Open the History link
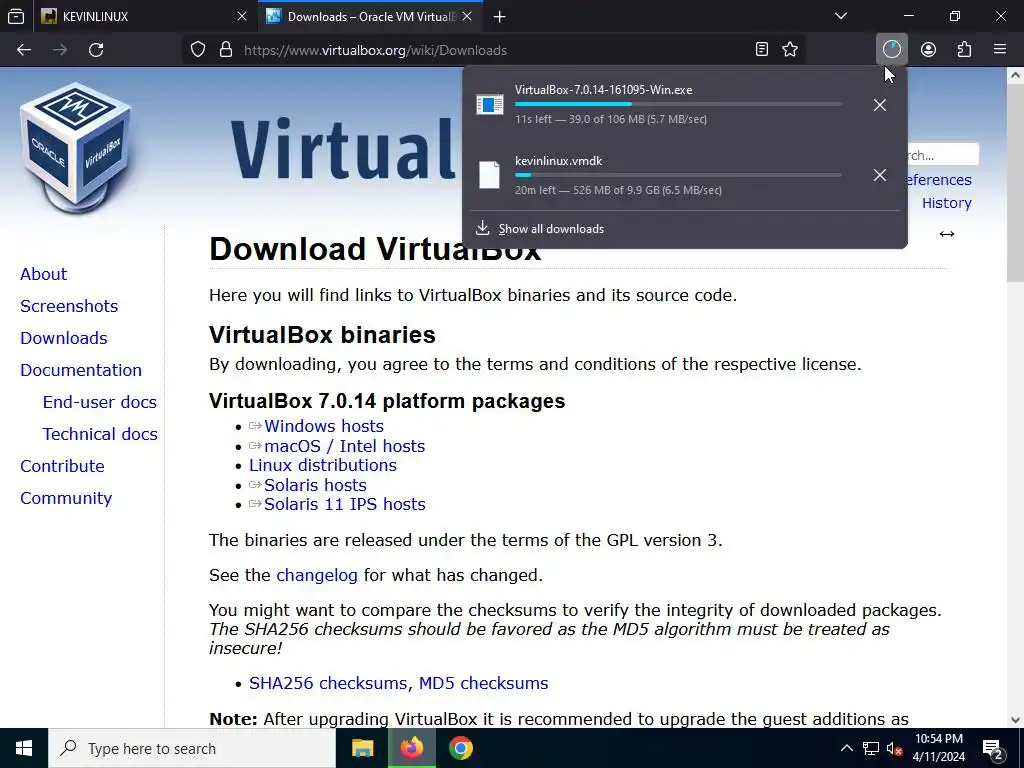The height and width of the screenshot is (768, 1024). pyautogui.click(x=946, y=203)
